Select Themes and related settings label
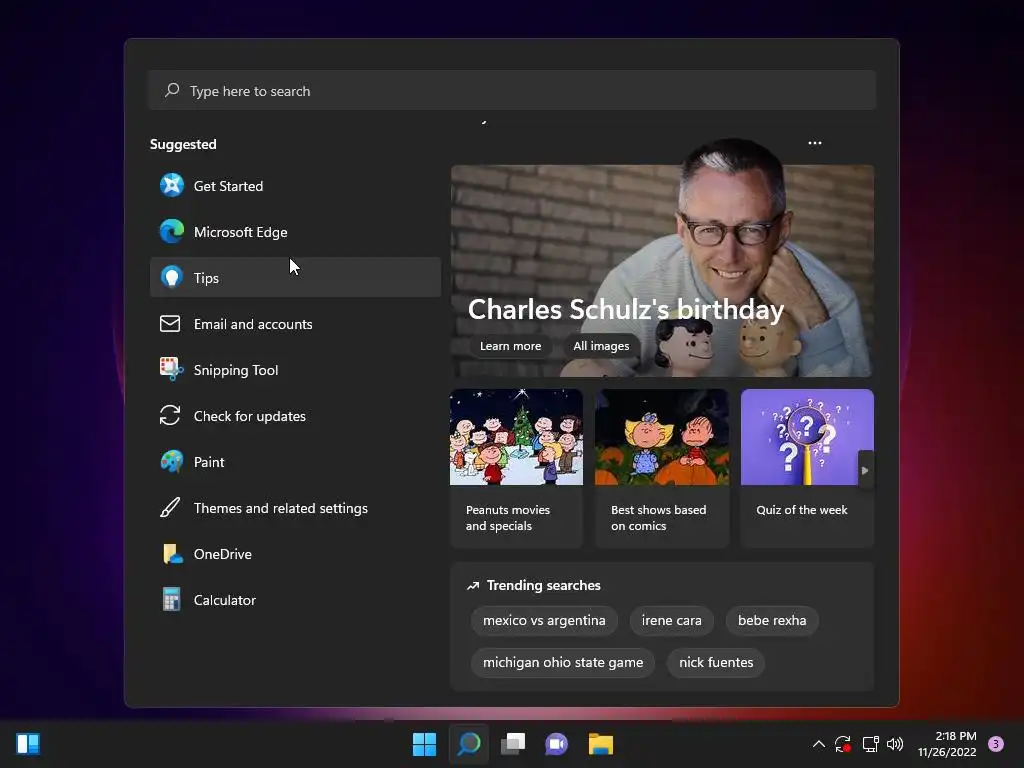Image resolution: width=1024 pixels, height=768 pixels. coord(281,508)
